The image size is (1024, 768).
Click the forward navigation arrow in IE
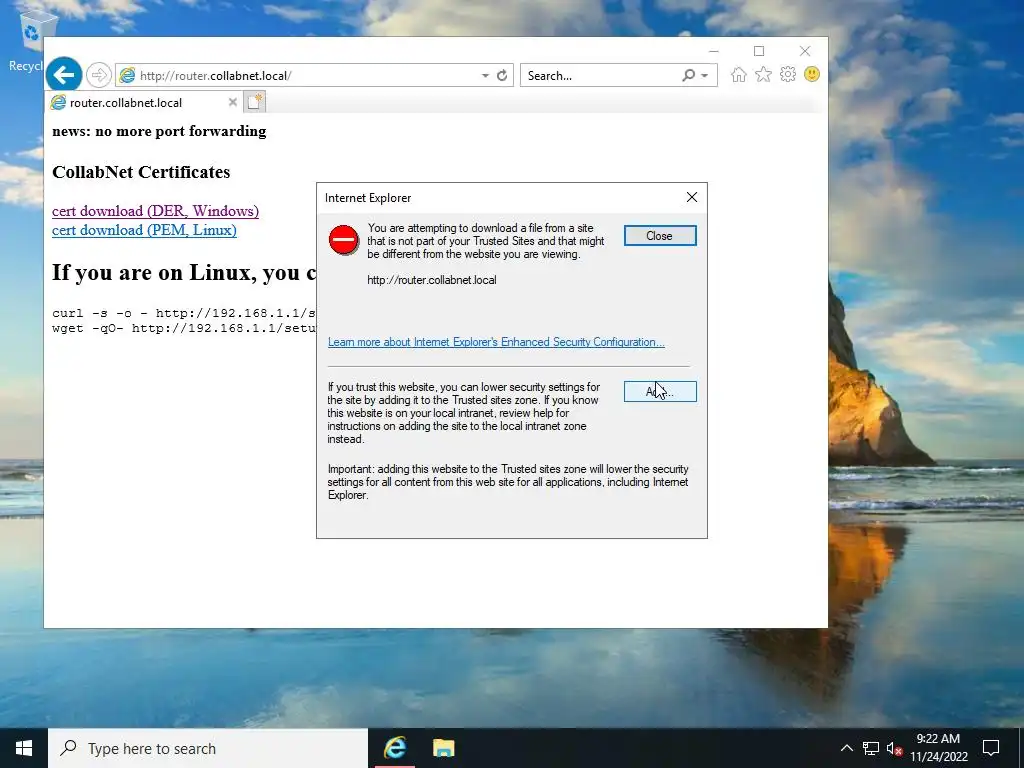pyautogui.click(x=99, y=75)
